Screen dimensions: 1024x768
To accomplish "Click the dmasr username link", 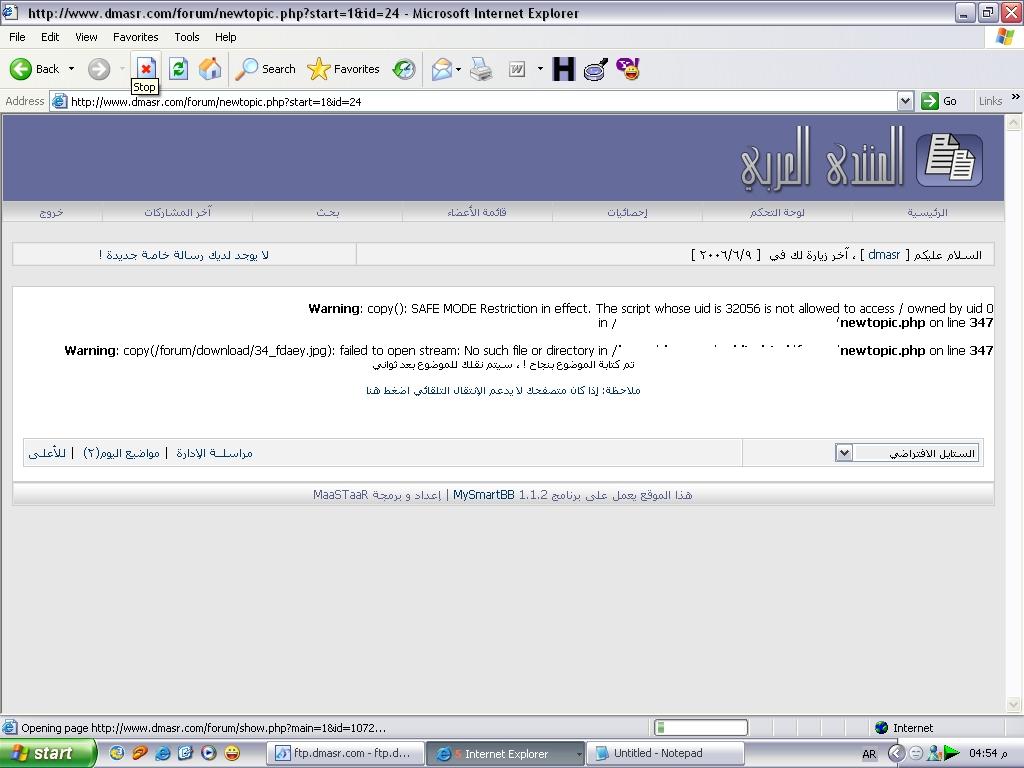I will pyautogui.click(x=884, y=255).
